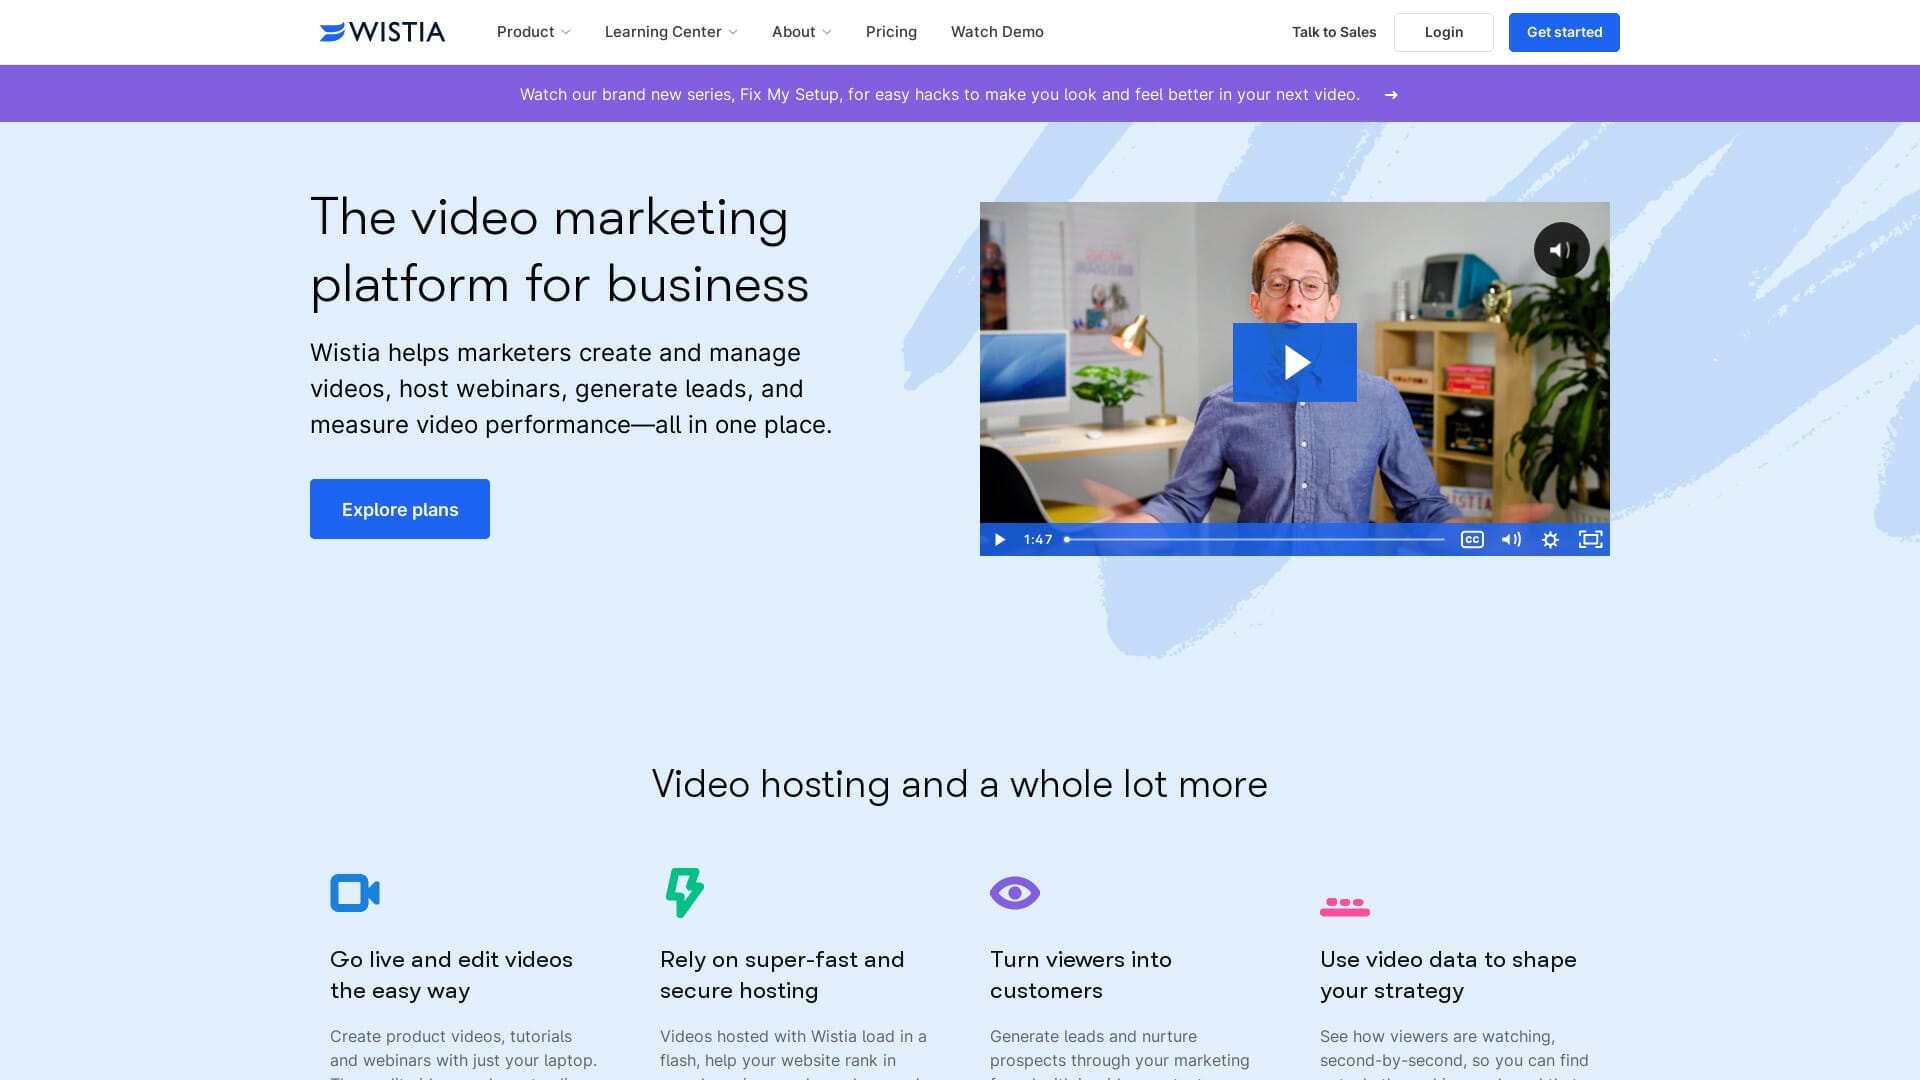Unmute the video using the circular speaker button

pos(1561,249)
